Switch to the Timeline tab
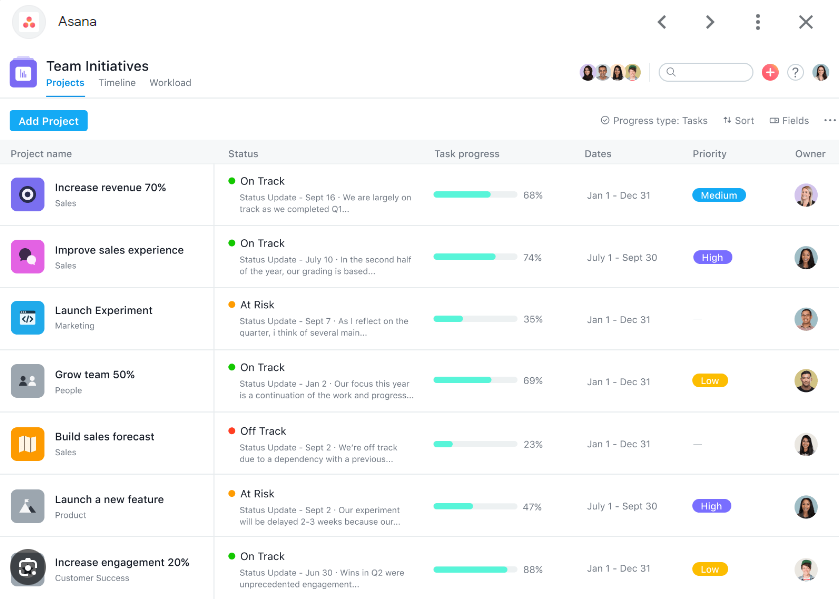839x604 pixels. tap(117, 83)
